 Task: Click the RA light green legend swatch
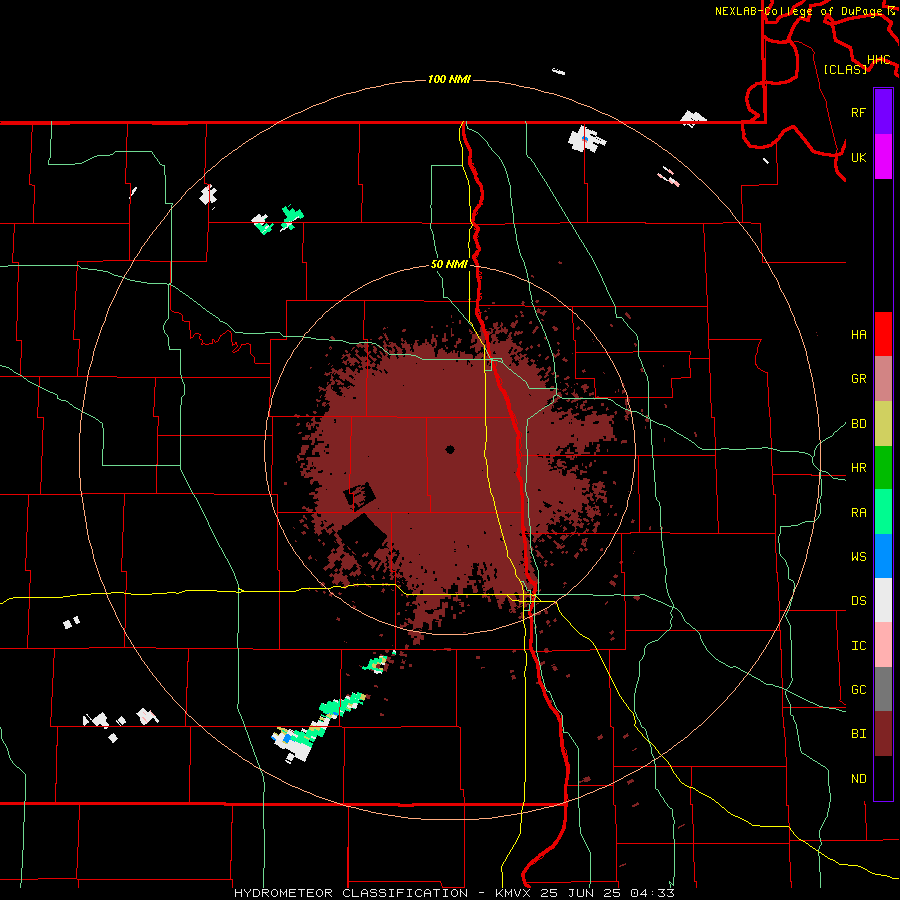click(883, 512)
